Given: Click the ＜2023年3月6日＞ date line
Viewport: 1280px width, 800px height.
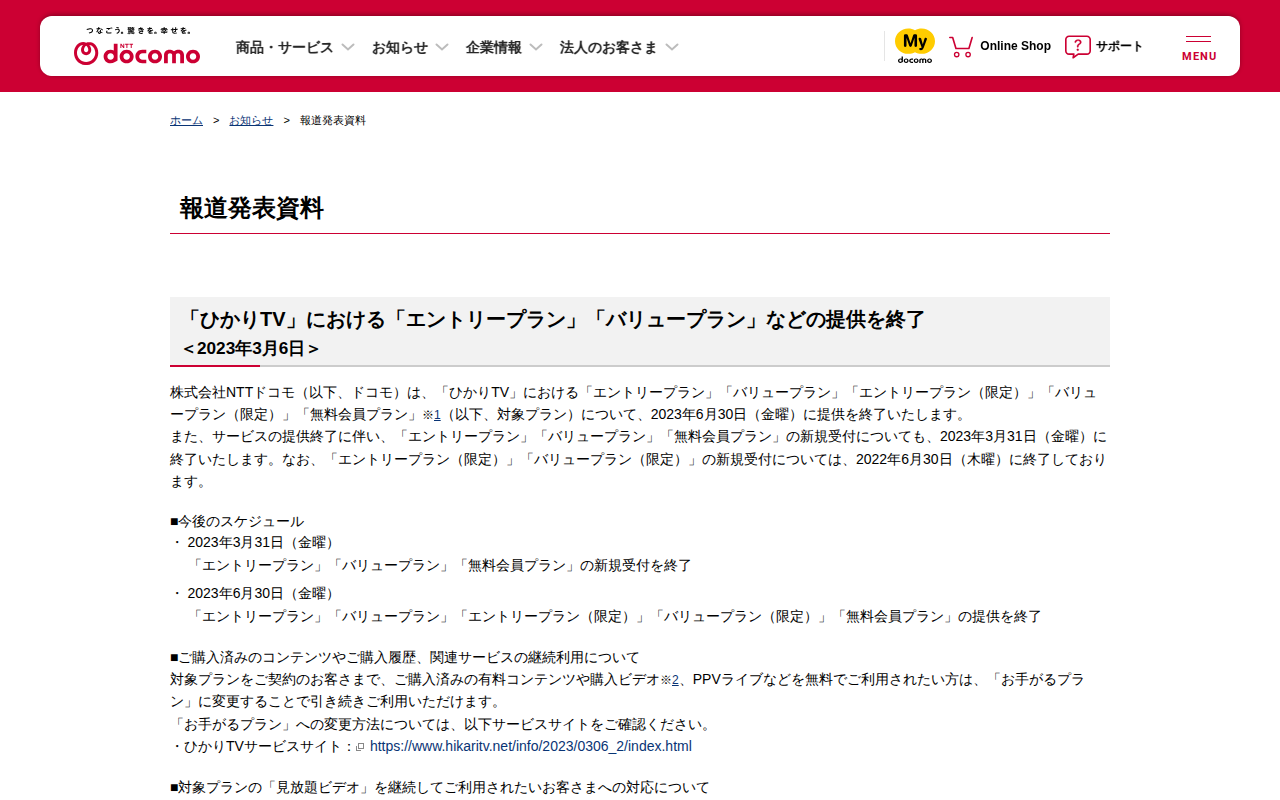Looking at the screenshot, I should coord(251,349).
